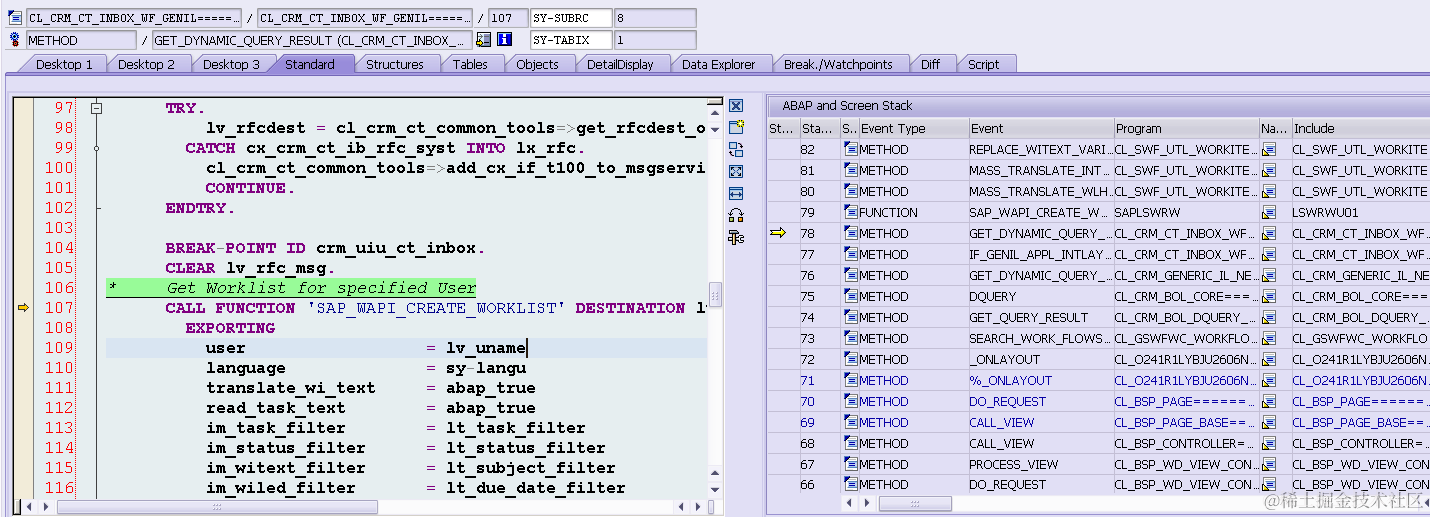The height and width of the screenshot is (517, 1430).
Task: Click the New Tool icon beside the editor
Action: [x=736, y=127]
